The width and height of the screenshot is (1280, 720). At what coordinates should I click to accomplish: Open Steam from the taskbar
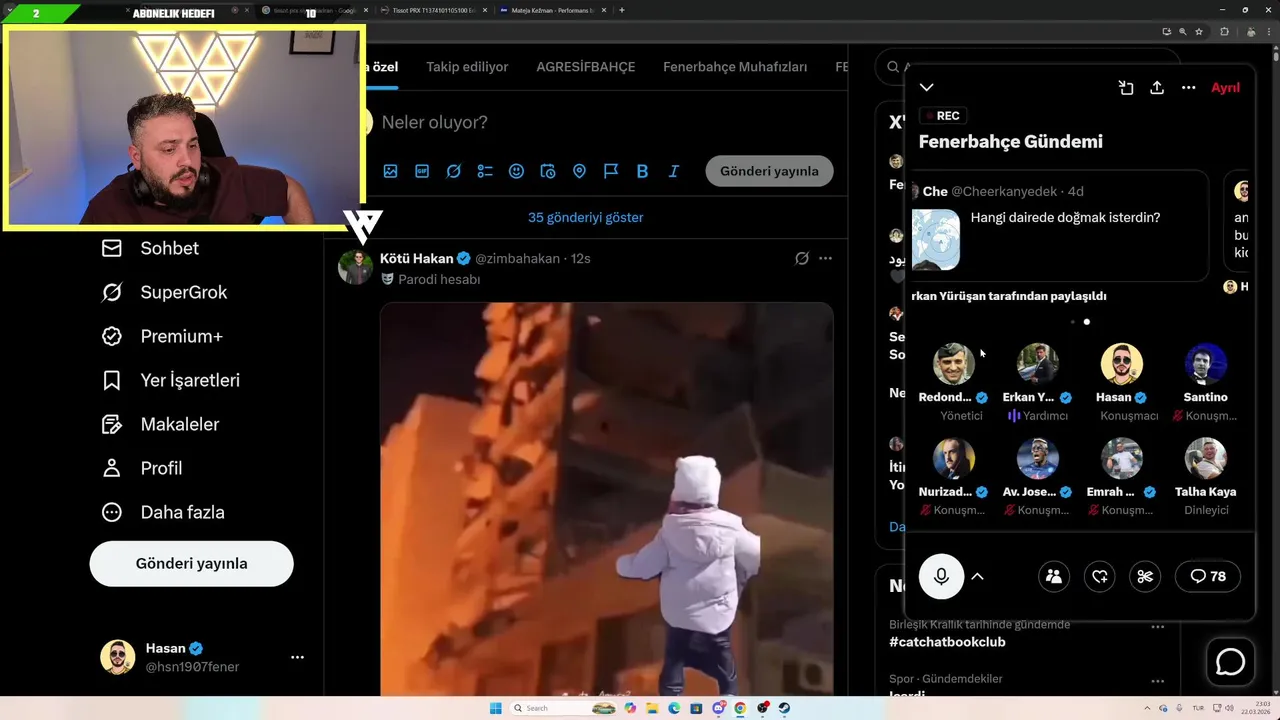[x=784, y=708]
